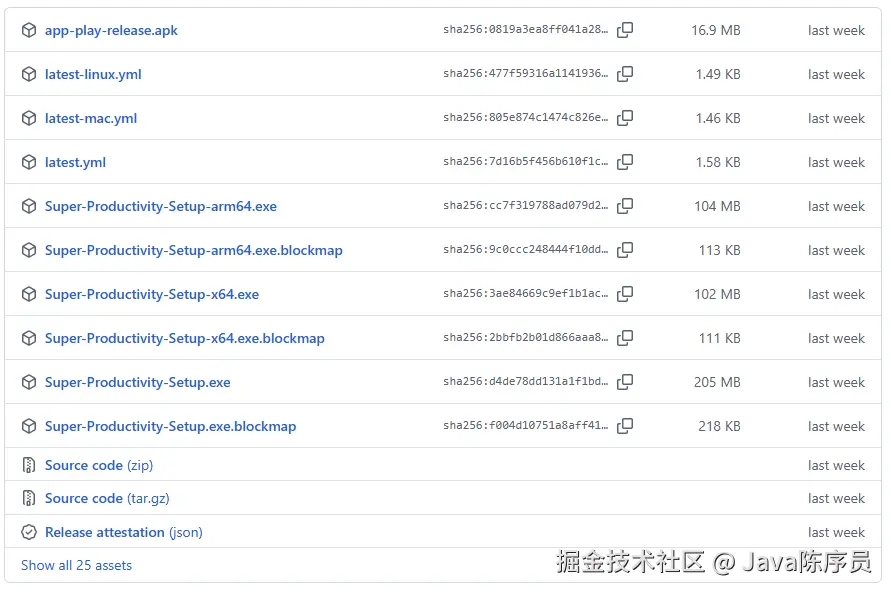
Task: Select hash text sha256:477f59316a1141936…
Action: click(x=526, y=73)
